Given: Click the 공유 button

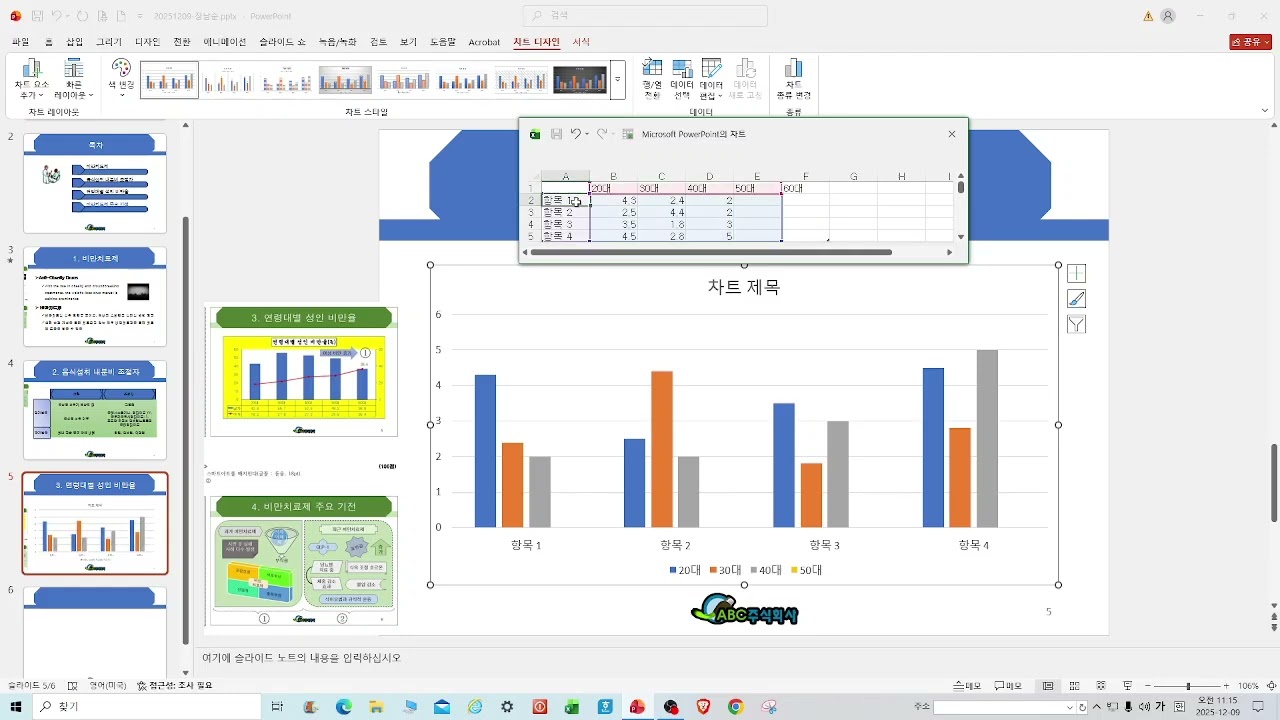Looking at the screenshot, I should [x=1250, y=42].
